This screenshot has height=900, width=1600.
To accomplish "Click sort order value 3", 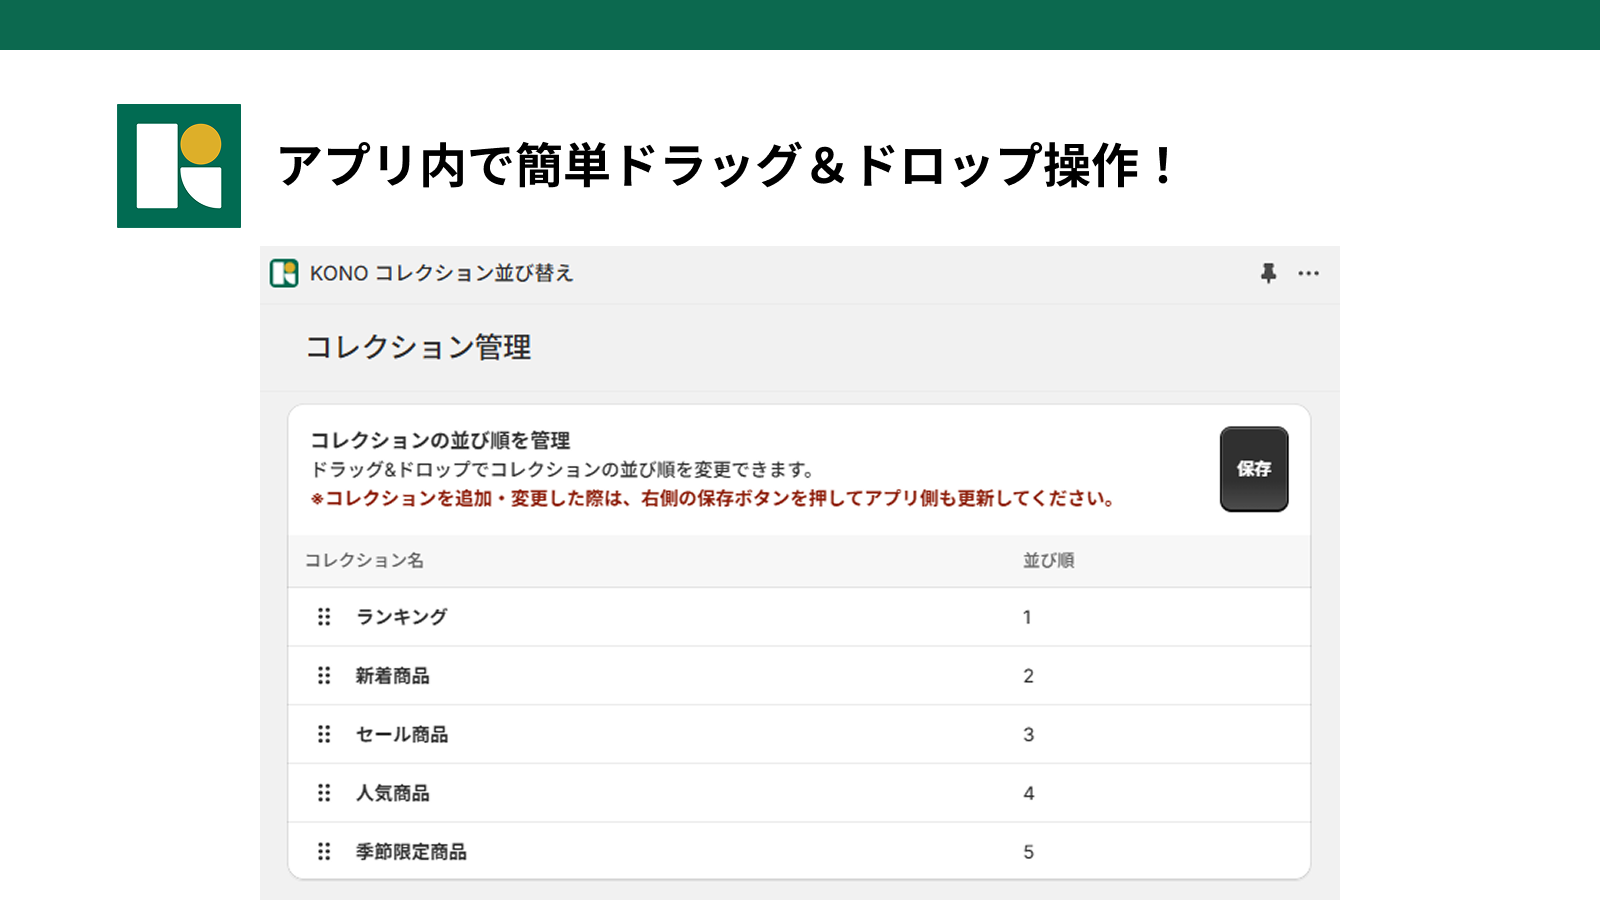I will click(x=1028, y=735).
